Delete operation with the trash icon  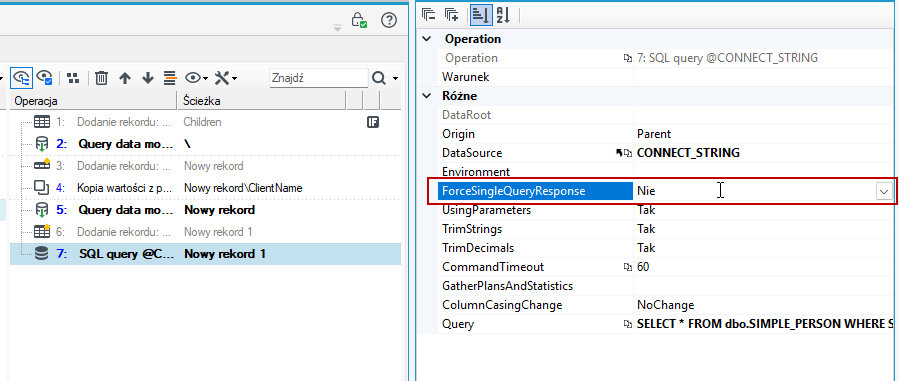pos(101,78)
